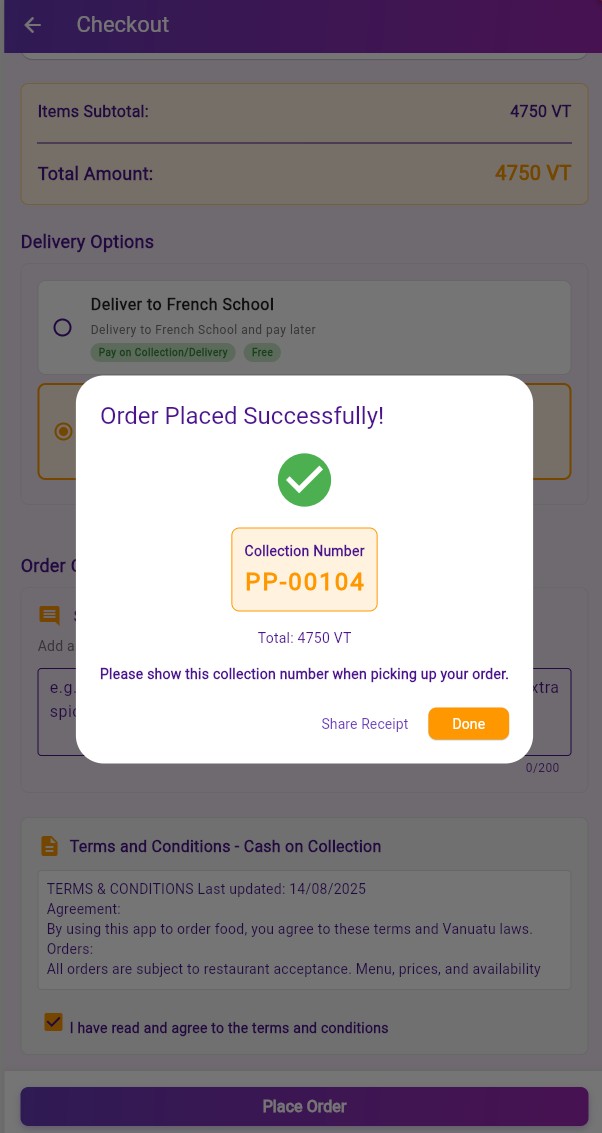Select the Deliver to French School radio button
Screen dimensions: 602x1133
62,327
